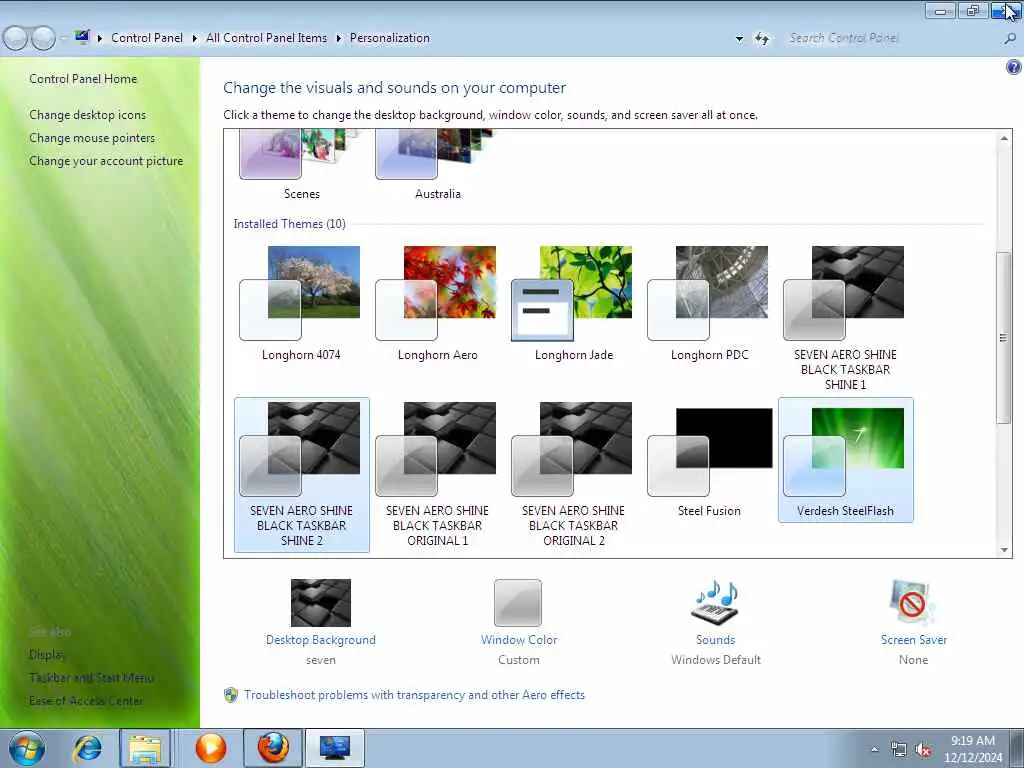
Task: Click the Search Control Panel field
Action: (x=891, y=38)
